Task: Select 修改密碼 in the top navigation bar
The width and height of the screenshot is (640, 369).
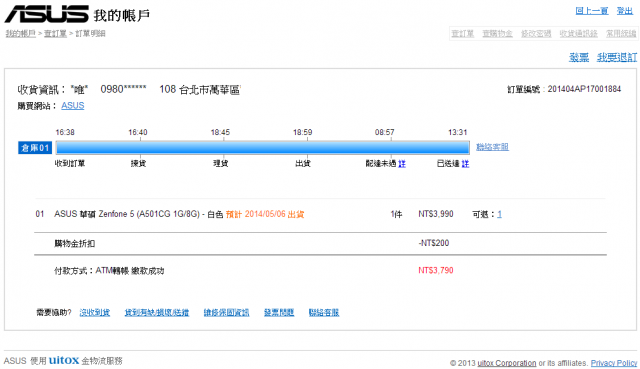Action: [x=536, y=33]
